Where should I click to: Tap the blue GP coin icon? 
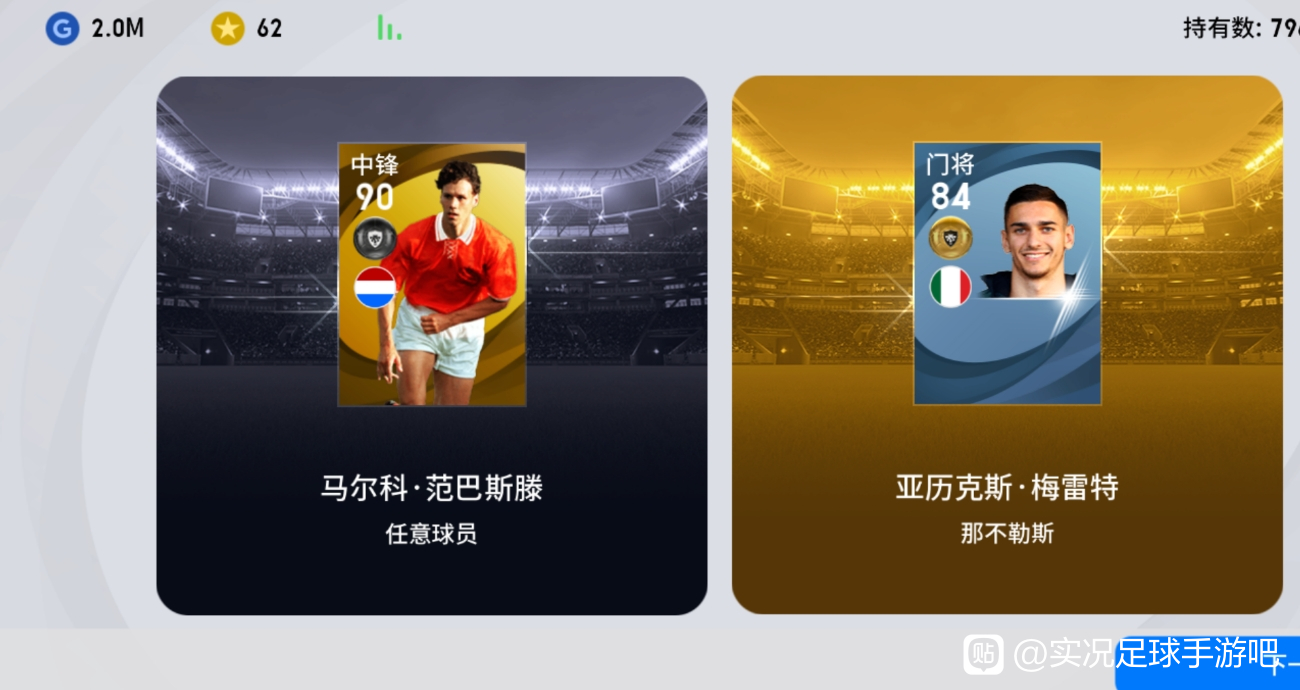[x=61, y=29]
